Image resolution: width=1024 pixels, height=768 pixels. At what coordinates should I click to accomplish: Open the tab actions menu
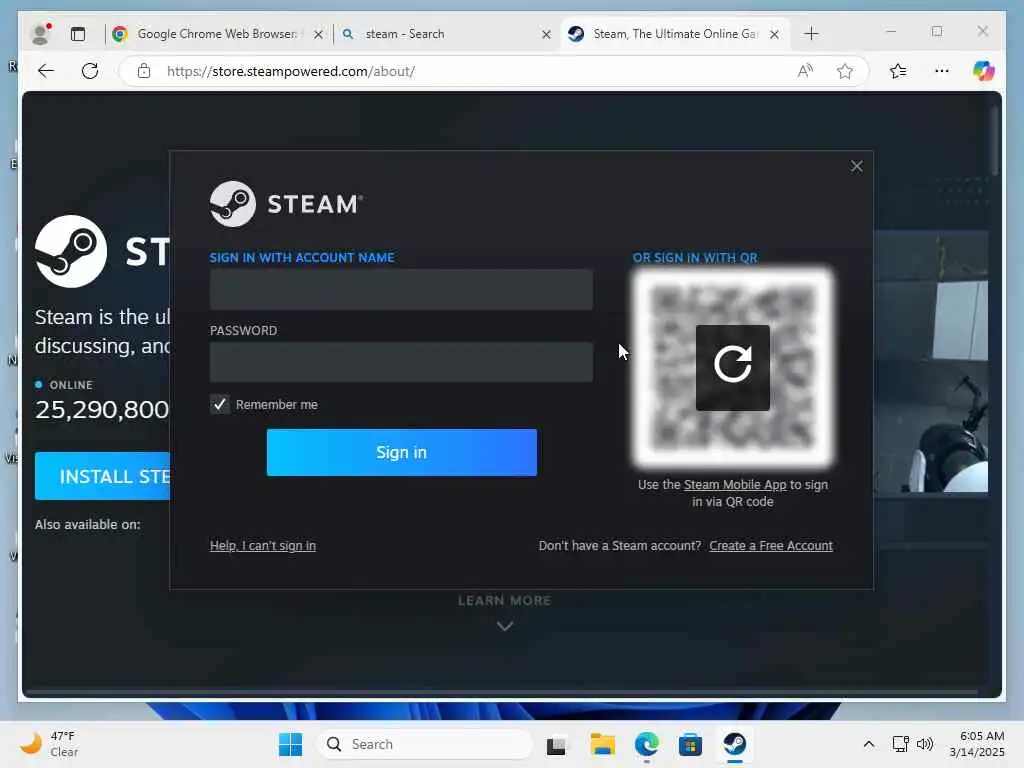coord(78,34)
